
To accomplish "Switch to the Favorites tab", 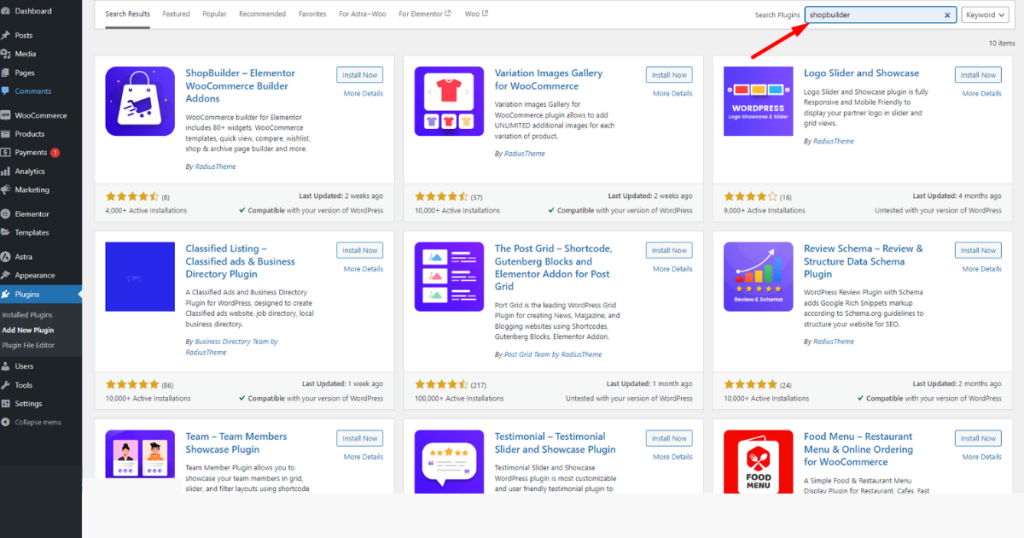I will (x=312, y=14).
